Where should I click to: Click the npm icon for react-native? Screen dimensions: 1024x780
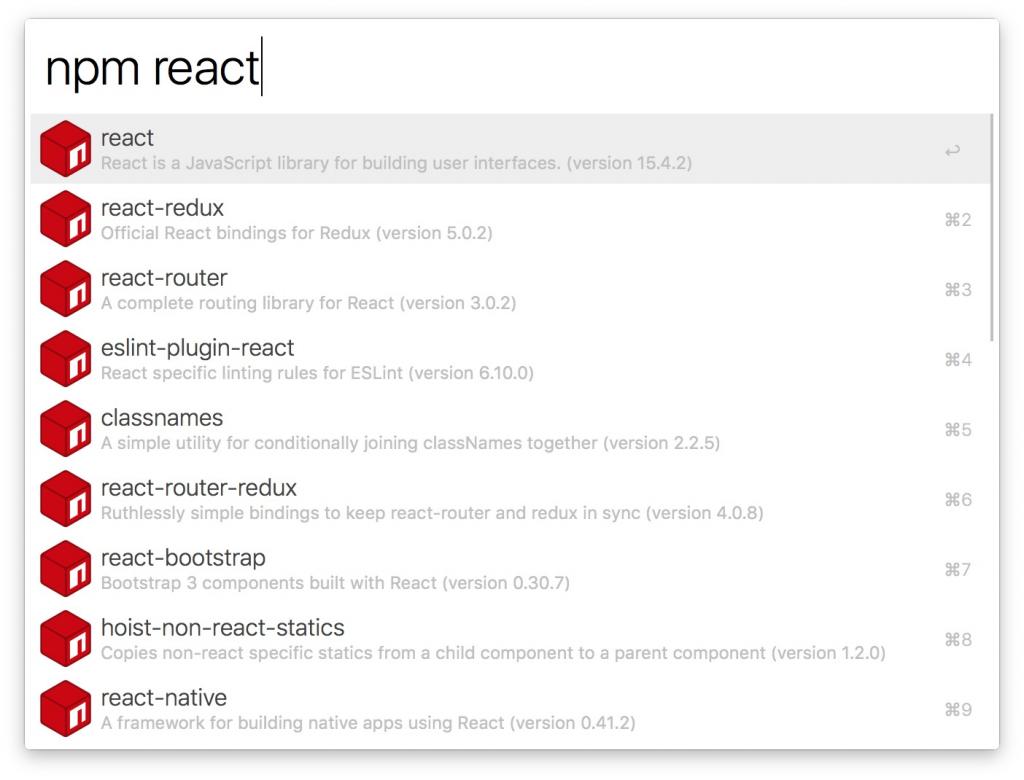(x=65, y=708)
